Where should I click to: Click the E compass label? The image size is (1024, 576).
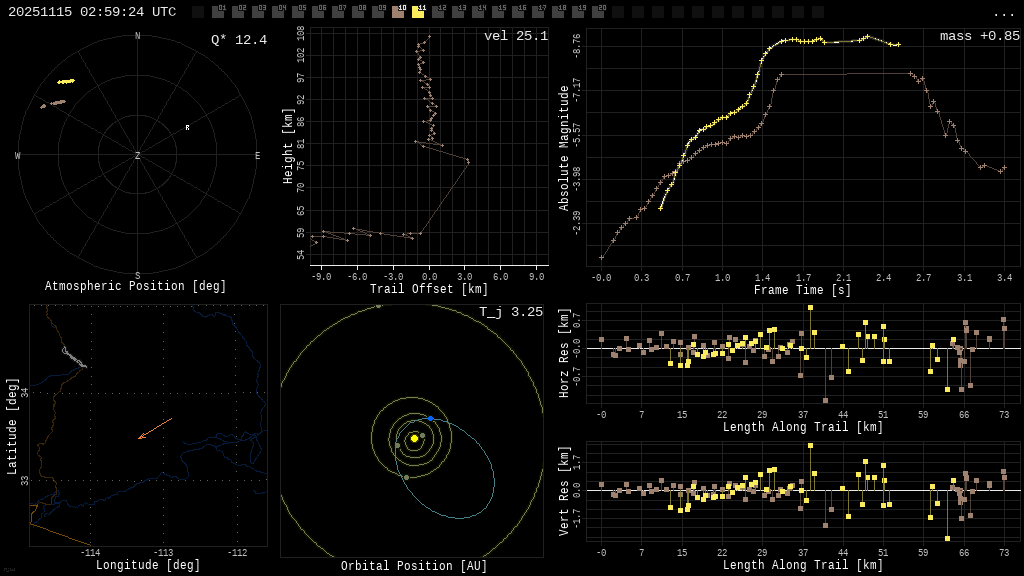[x=257, y=155]
